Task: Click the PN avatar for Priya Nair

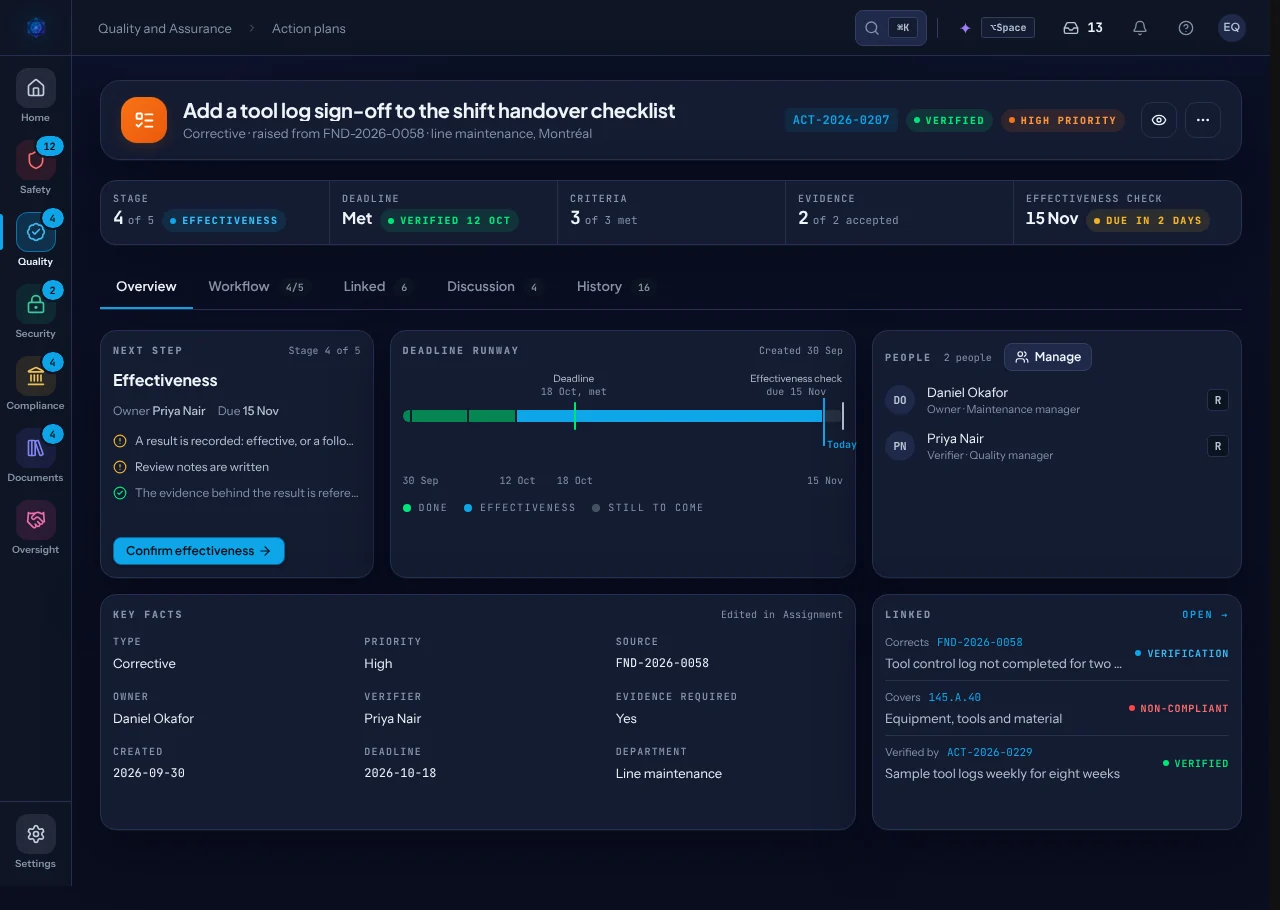Action: pyautogui.click(x=900, y=446)
